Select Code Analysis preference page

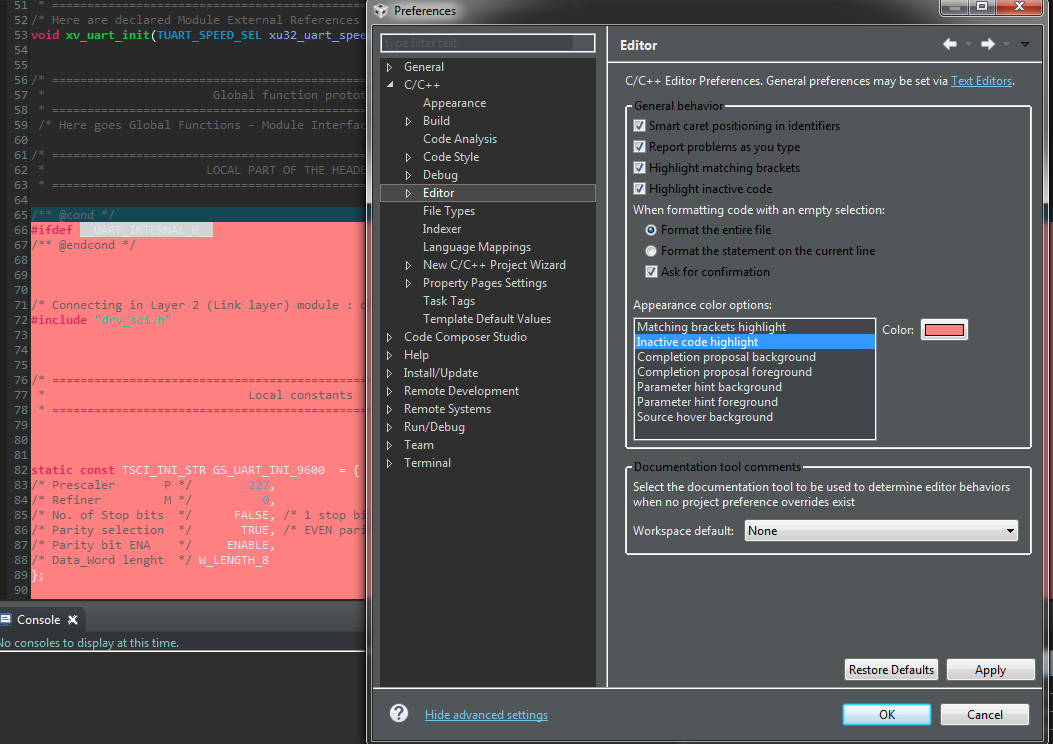[x=459, y=139]
